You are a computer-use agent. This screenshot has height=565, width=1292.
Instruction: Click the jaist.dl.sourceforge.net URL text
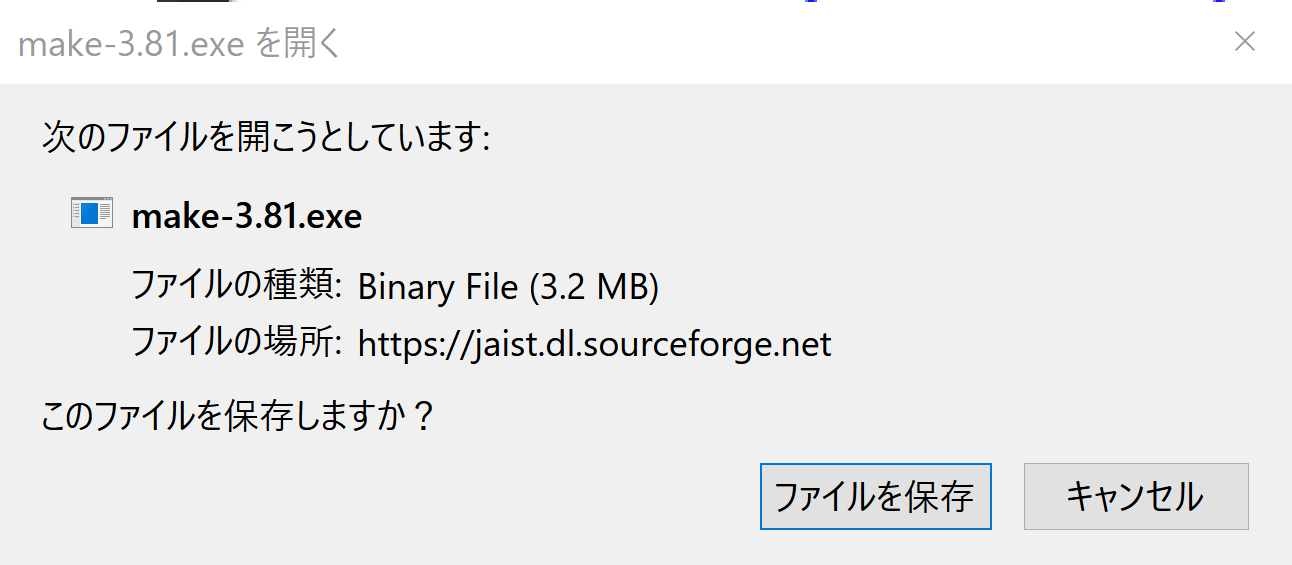pyautogui.click(x=594, y=344)
